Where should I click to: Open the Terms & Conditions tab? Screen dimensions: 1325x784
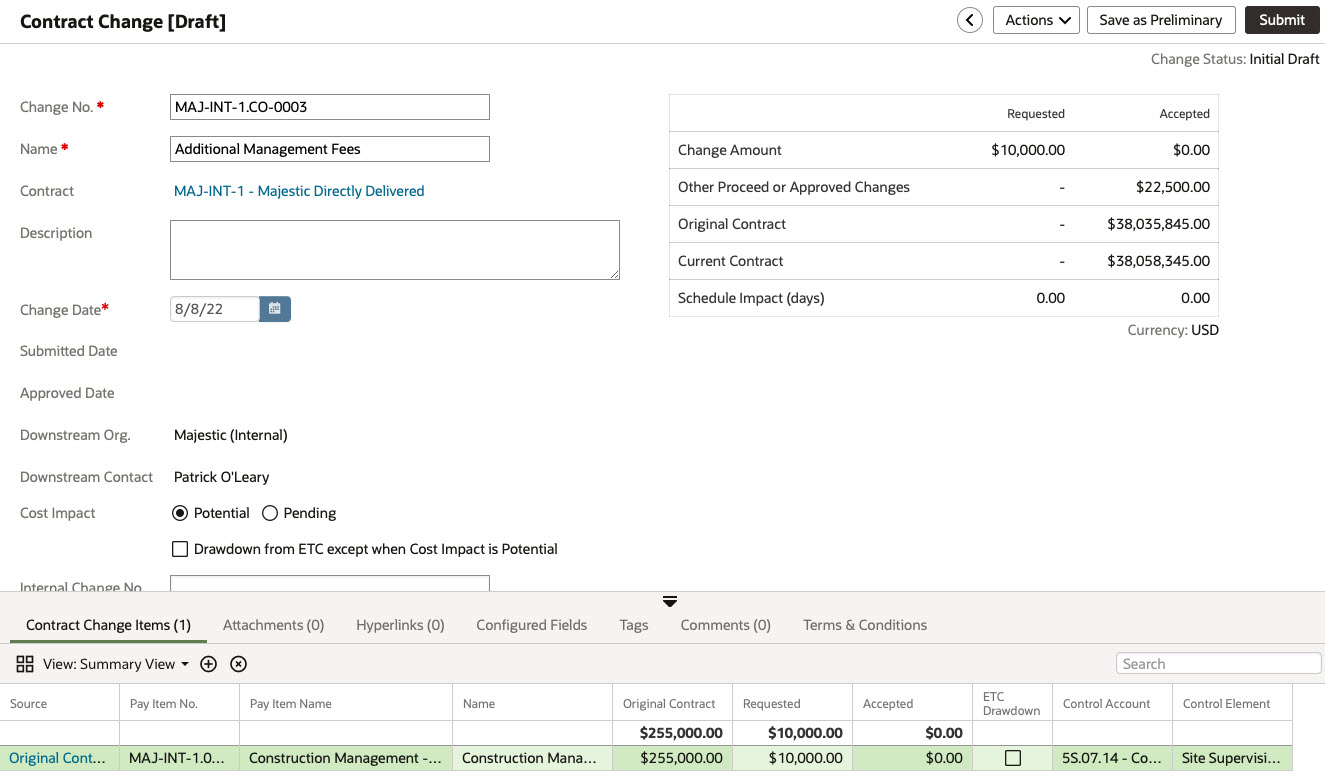point(864,625)
